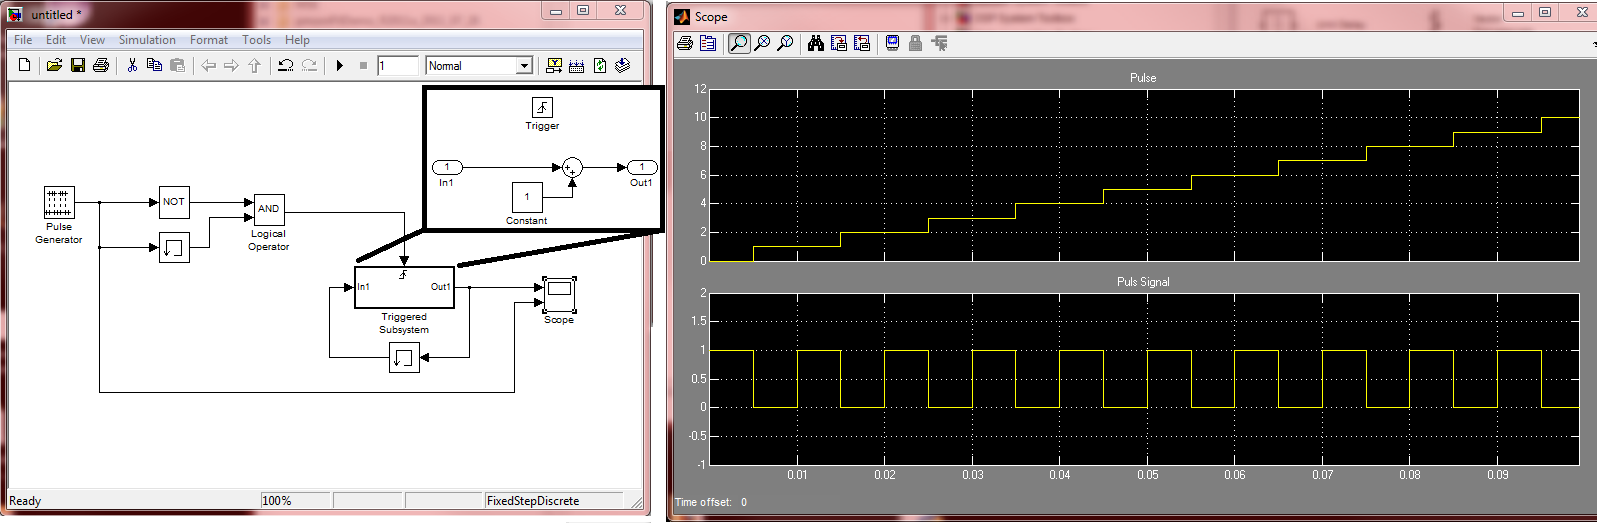This screenshot has width=1597, height=523.
Task: Open the Format menu
Action: pyautogui.click(x=209, y=40)
